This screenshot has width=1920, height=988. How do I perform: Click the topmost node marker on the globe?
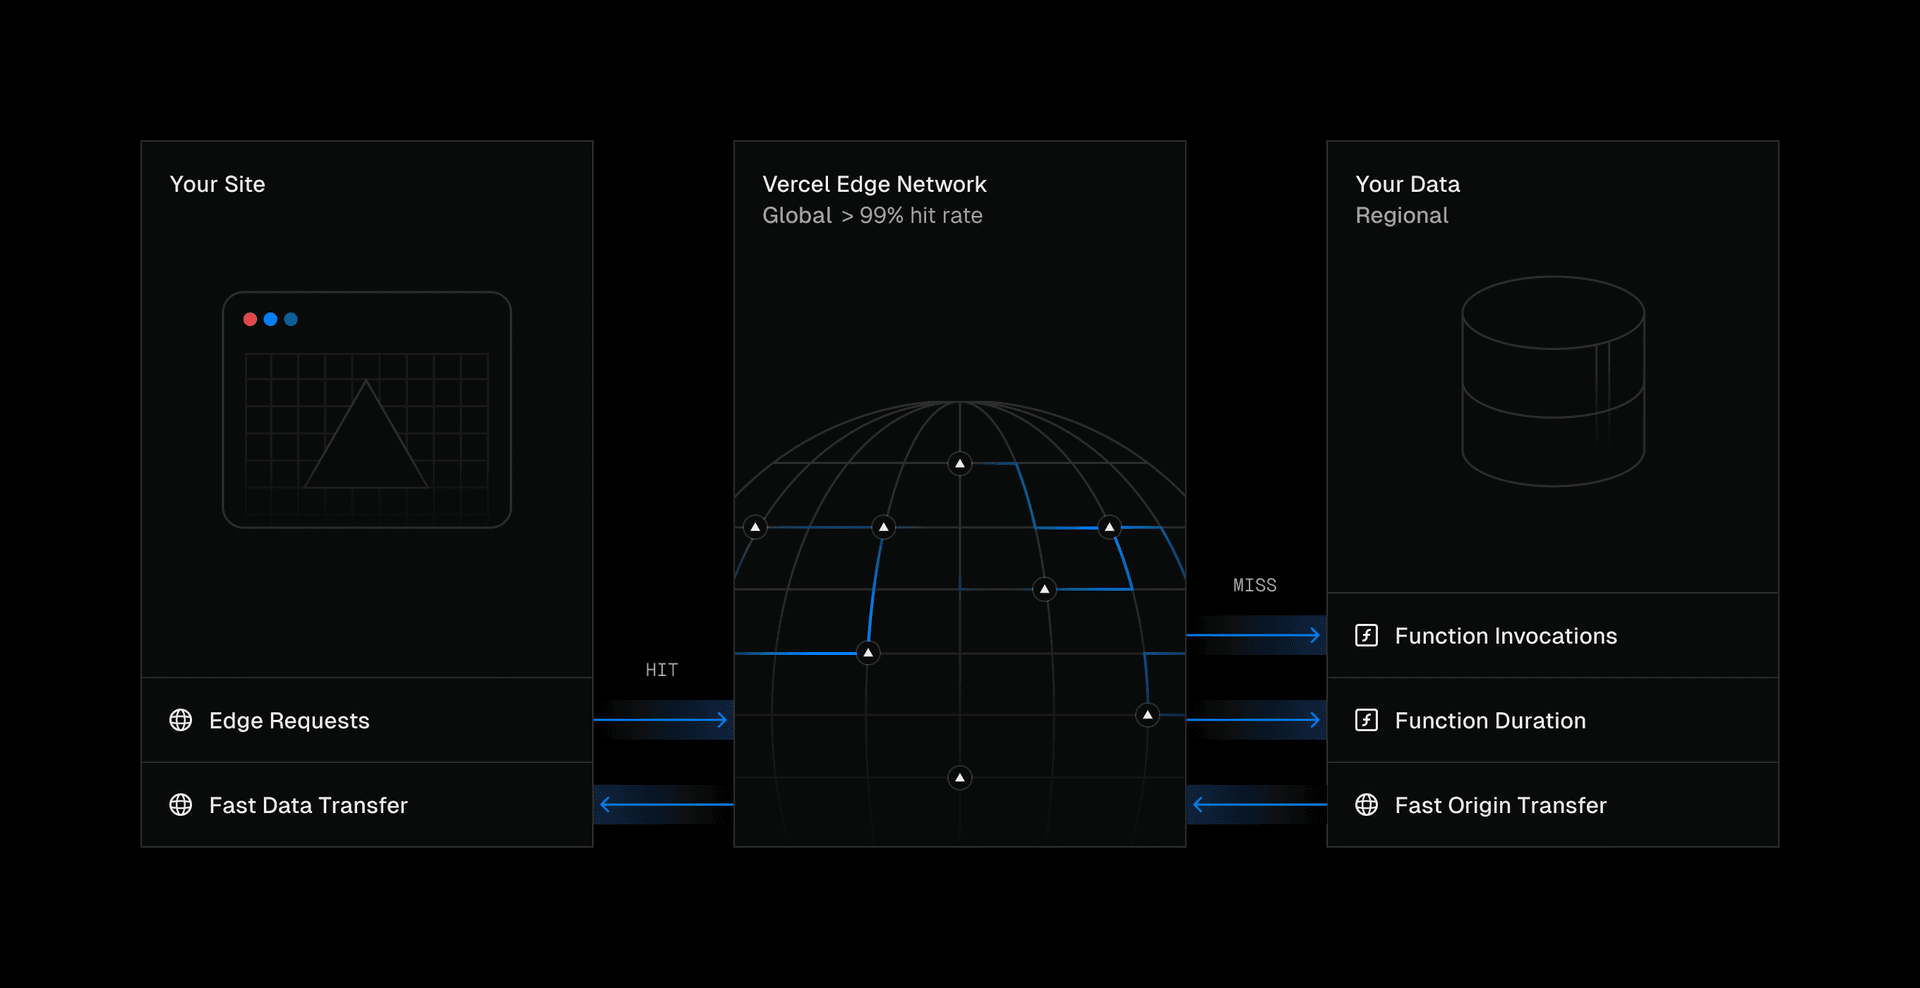pyautogui.click(x=959, y=463)
